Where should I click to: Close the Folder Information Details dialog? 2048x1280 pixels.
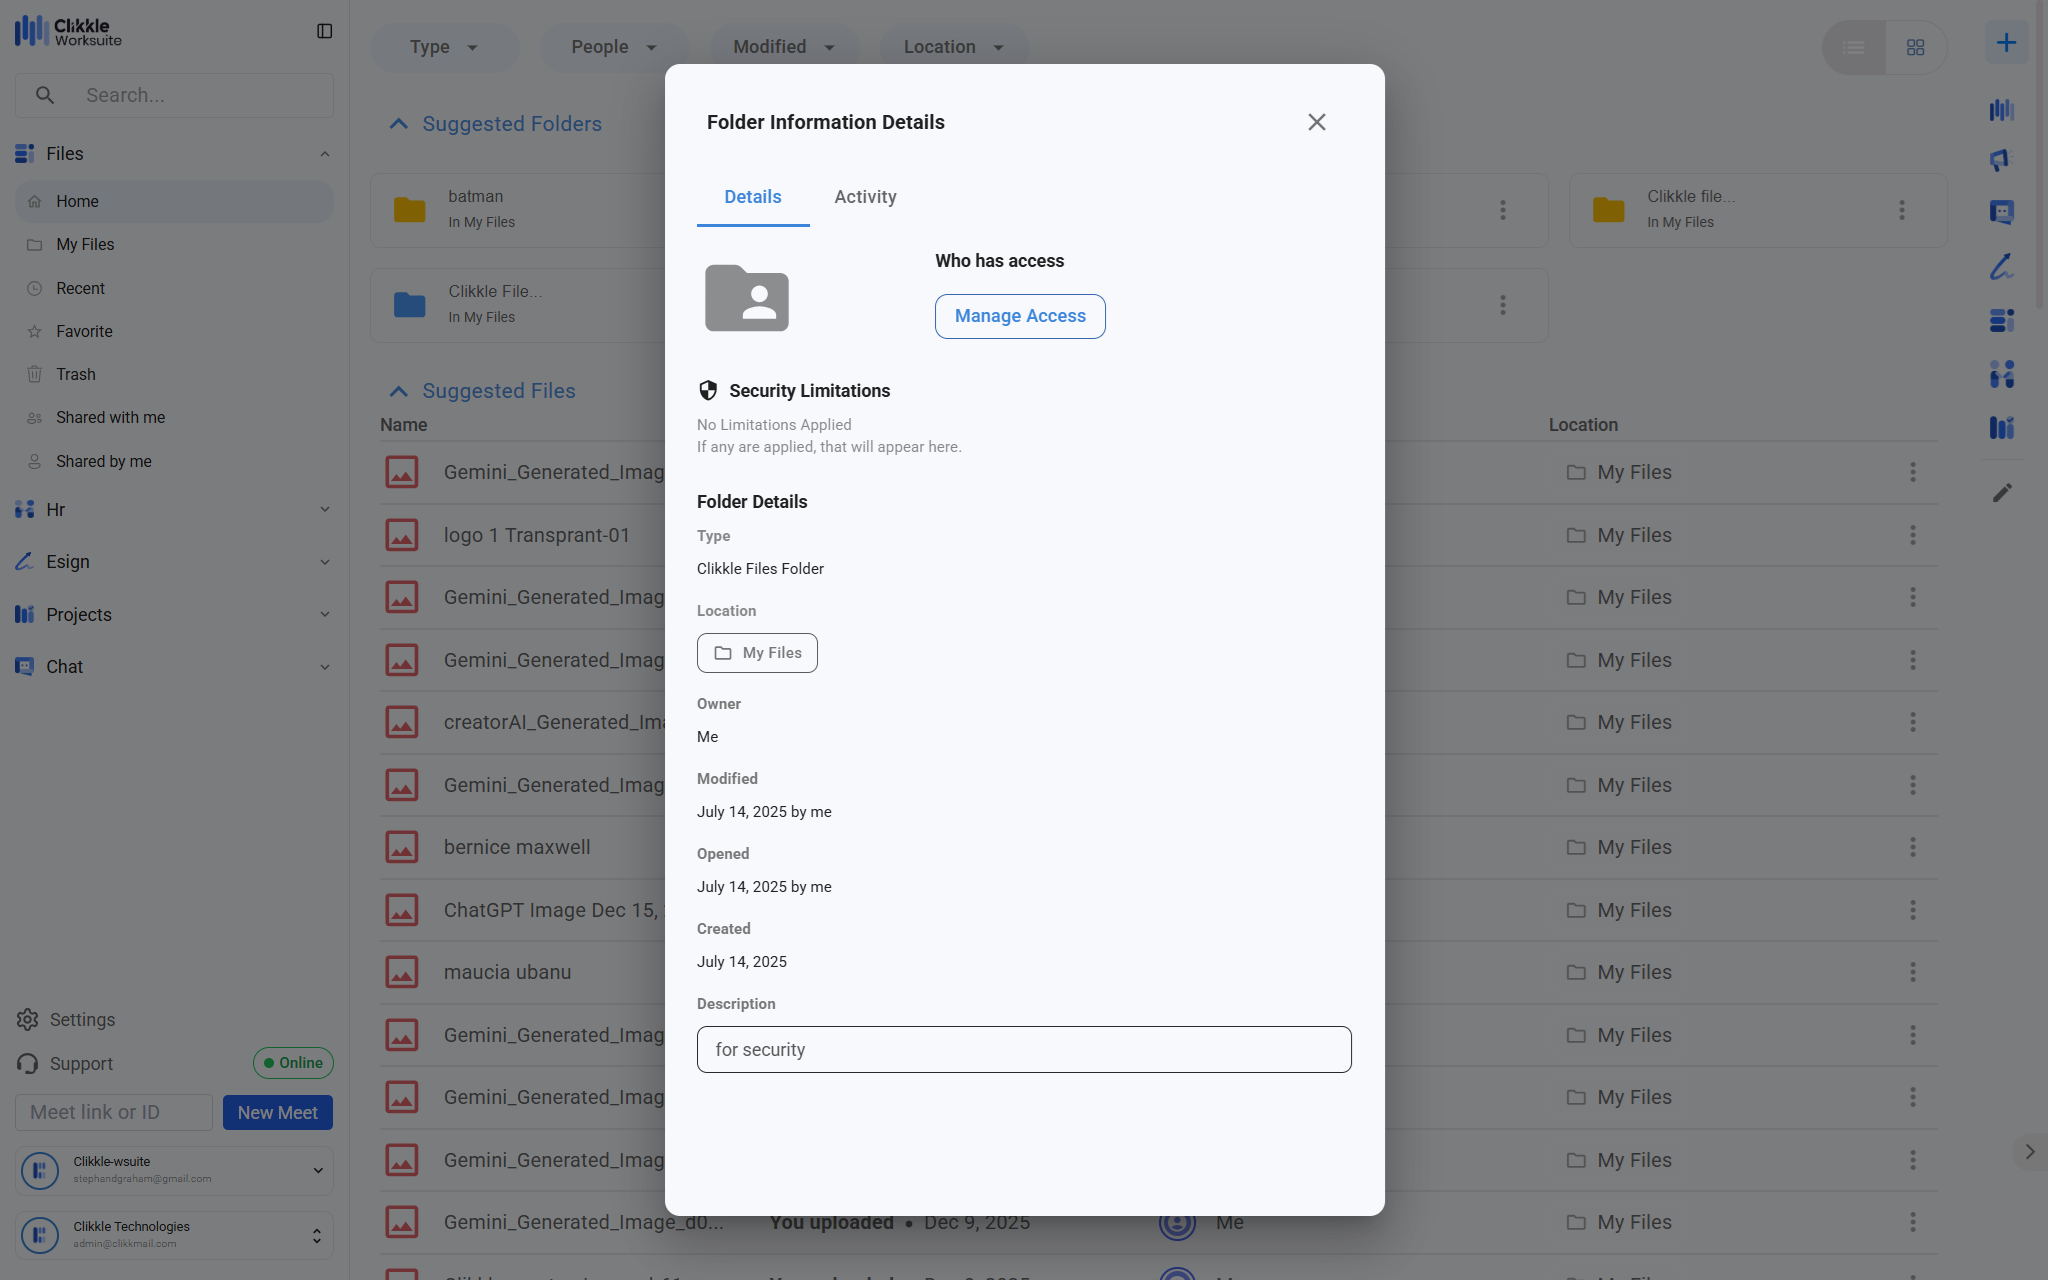coord(1316,122)
